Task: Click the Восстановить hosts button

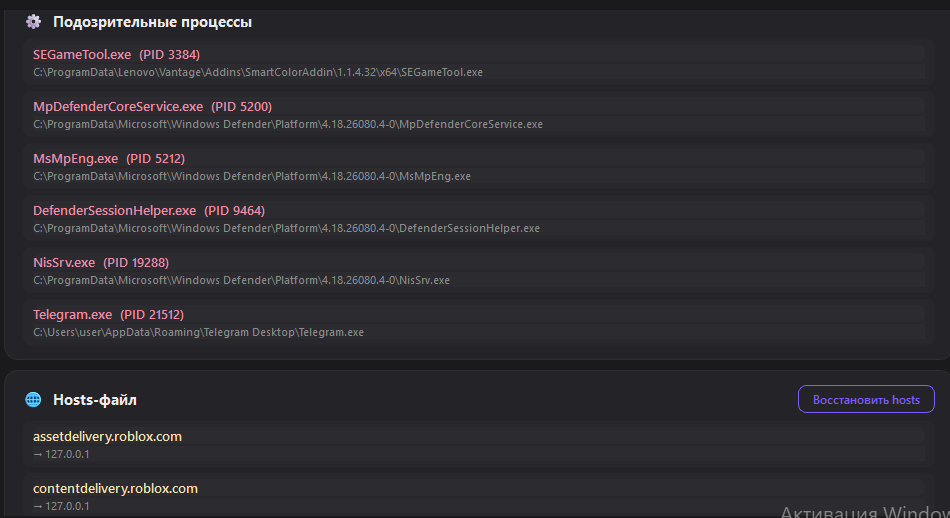Action: coord(866,399)
